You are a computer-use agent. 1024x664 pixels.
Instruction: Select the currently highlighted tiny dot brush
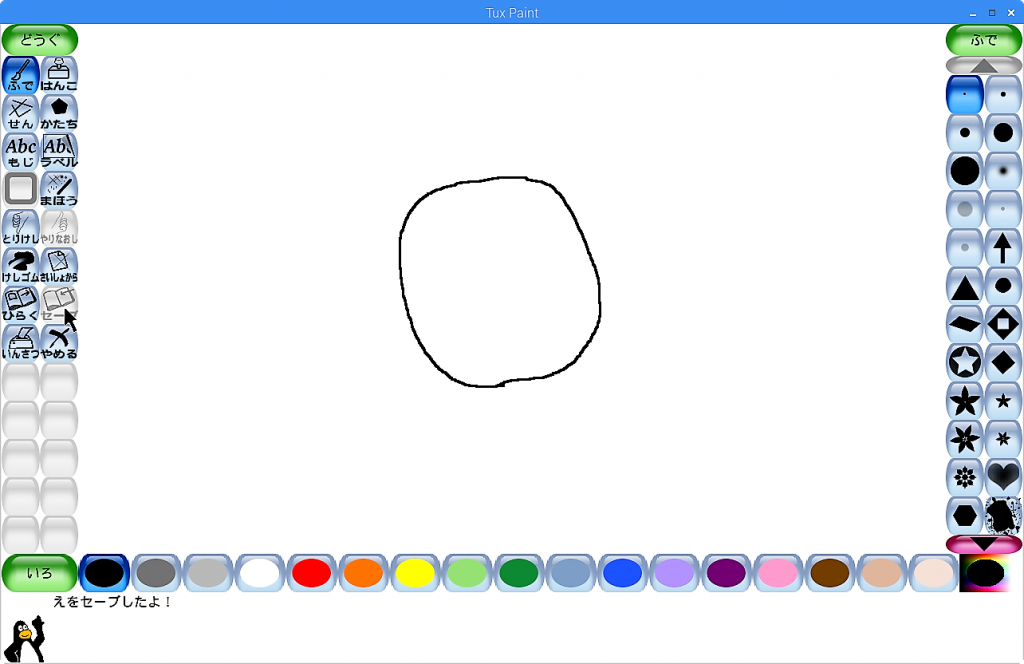tap(965, 95)
